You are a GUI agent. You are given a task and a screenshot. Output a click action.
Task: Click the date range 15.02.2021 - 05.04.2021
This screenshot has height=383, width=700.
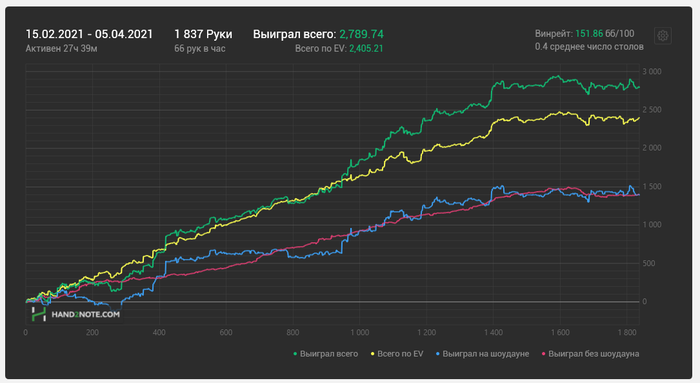tap(89, 34)
